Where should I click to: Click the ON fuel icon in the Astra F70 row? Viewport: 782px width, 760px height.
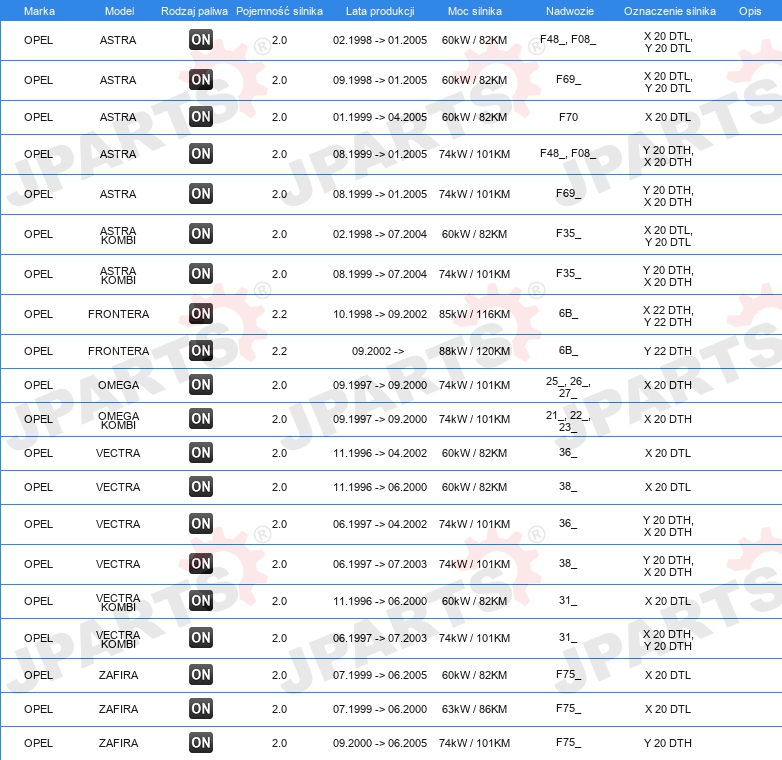pos(201,117)
